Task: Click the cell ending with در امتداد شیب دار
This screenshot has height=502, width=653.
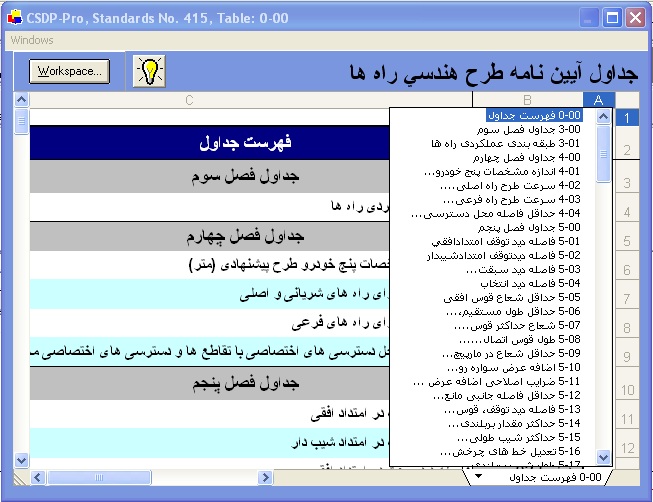Action: point(209,443)
